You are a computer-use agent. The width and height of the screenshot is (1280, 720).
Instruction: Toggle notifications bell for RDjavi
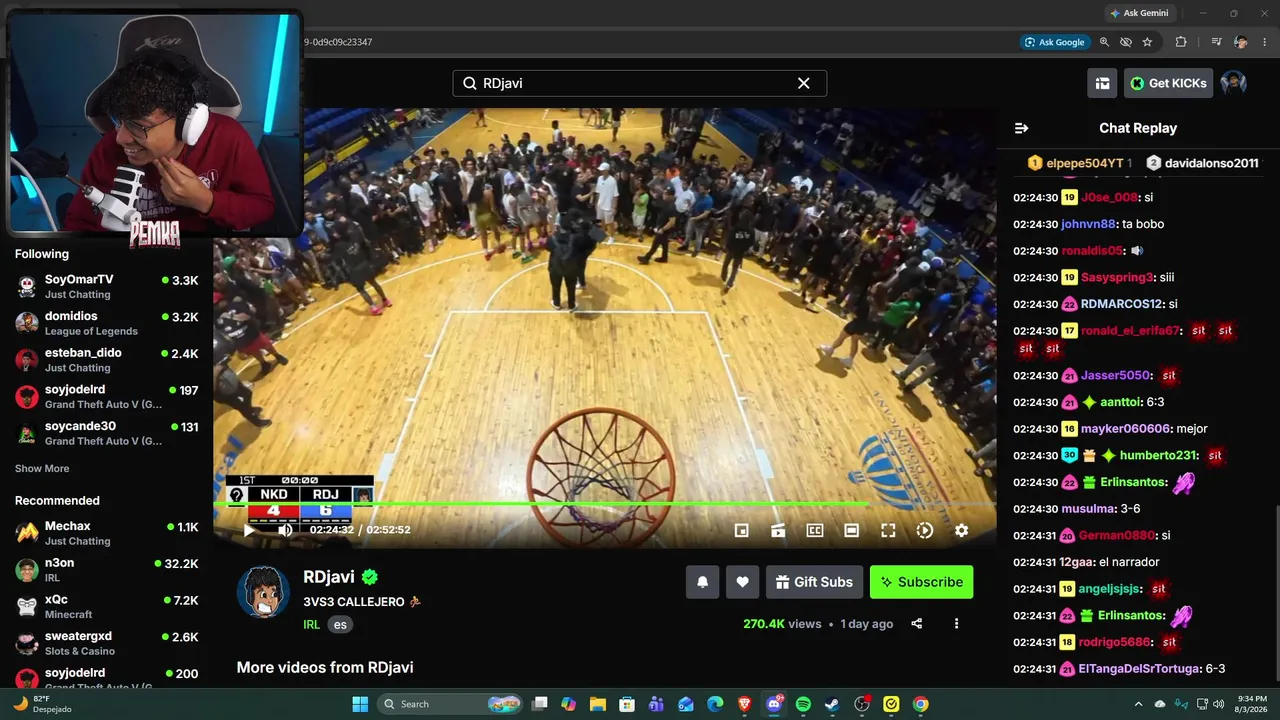[703, 582]
